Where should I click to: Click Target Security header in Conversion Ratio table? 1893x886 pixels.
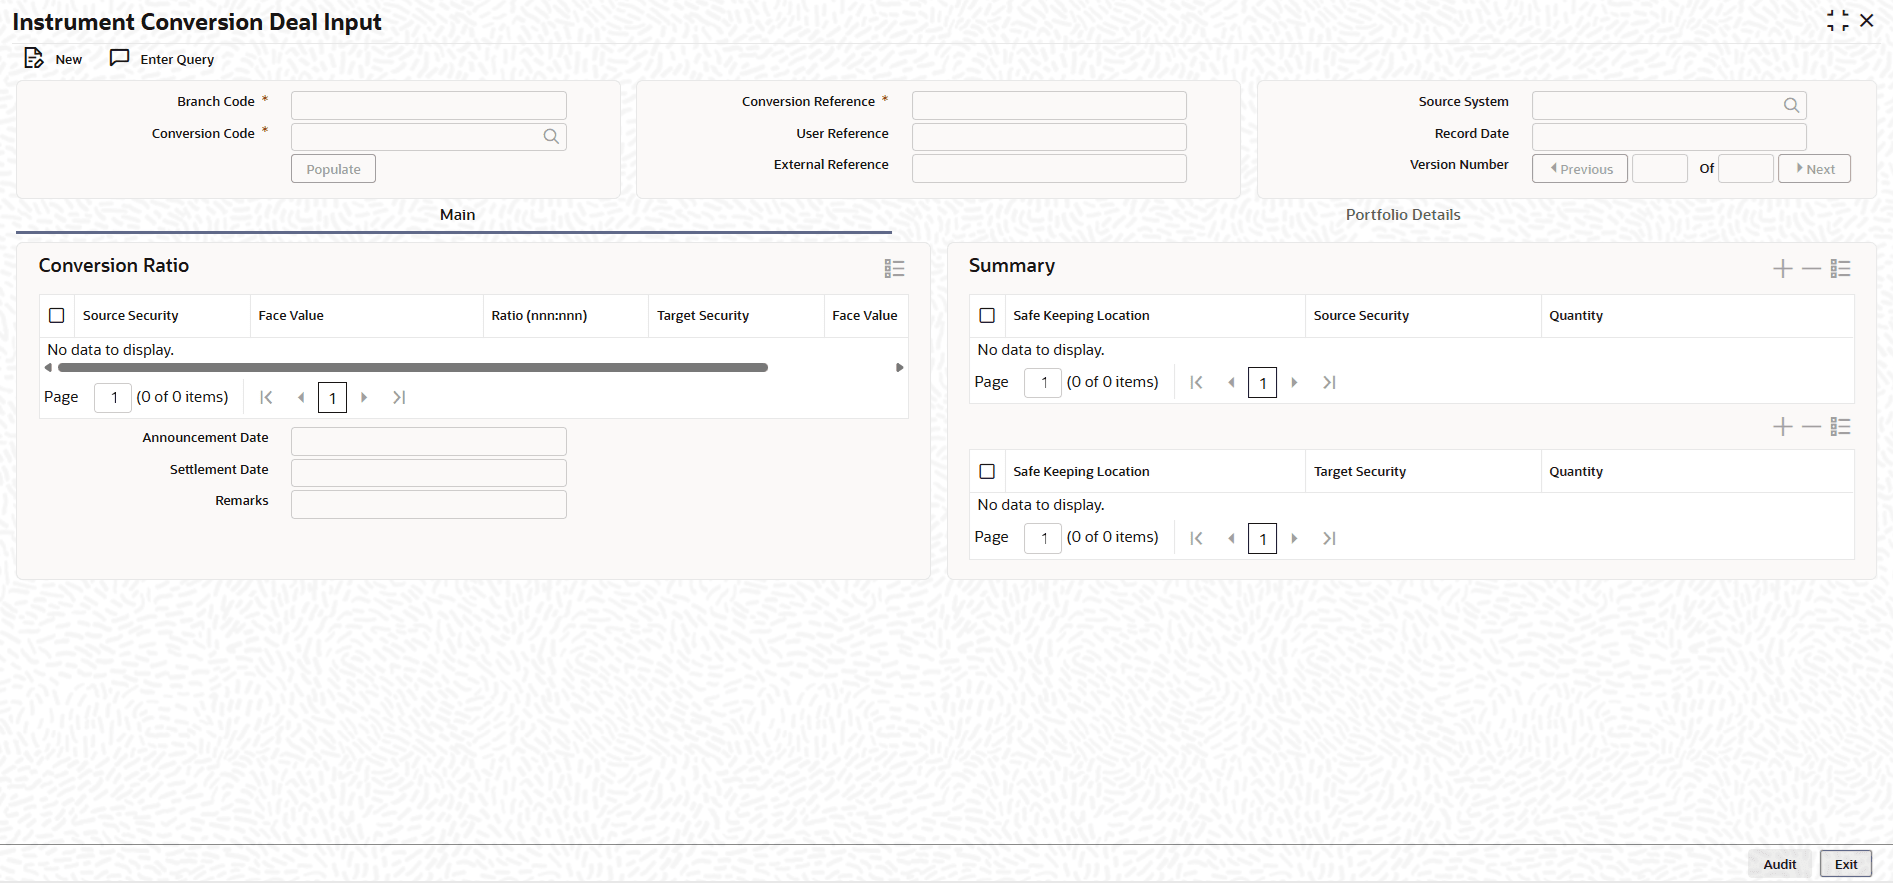(x=703, y=316)
